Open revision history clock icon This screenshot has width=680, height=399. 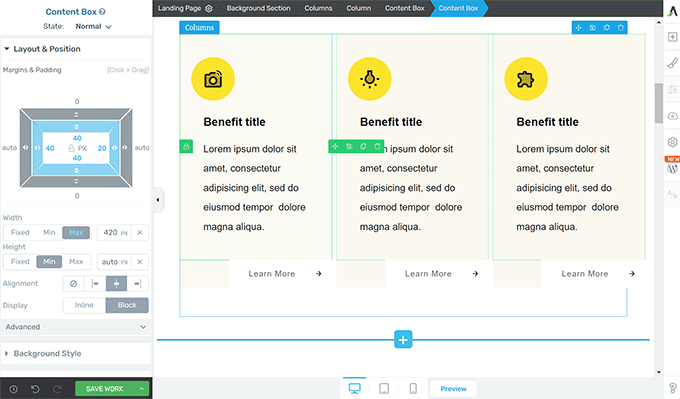13,389
